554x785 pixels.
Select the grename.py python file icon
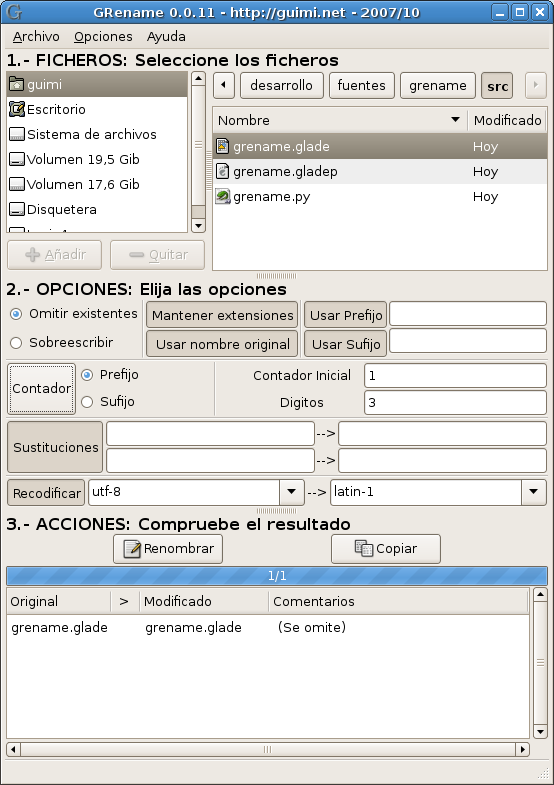[x=222, y=196]
